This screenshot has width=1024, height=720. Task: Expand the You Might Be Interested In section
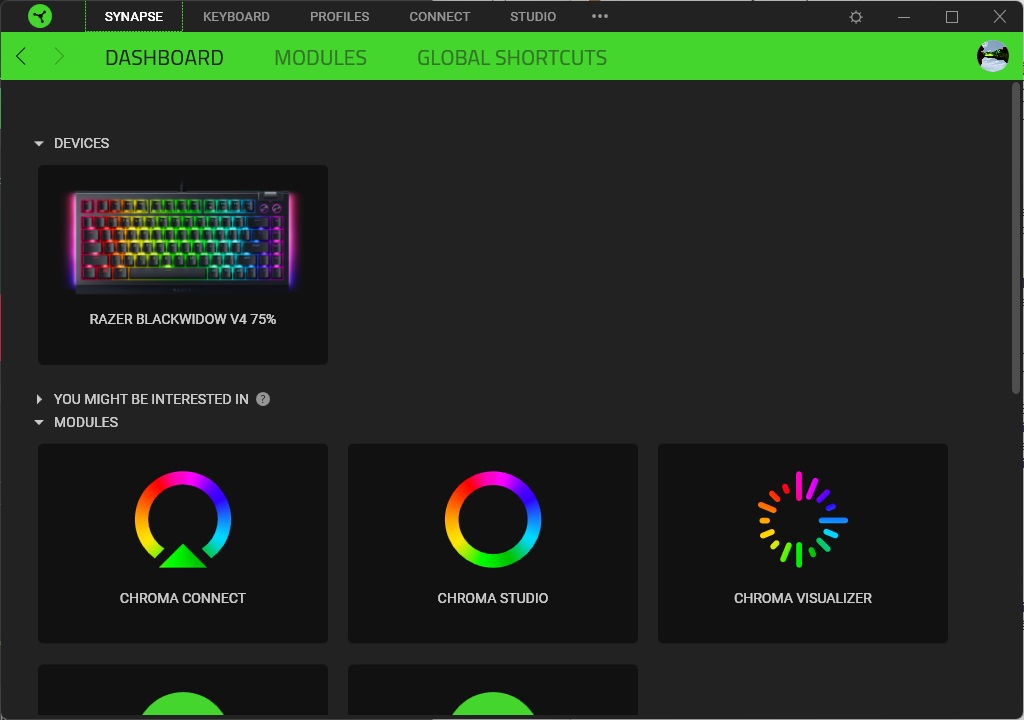coord(39,399)
